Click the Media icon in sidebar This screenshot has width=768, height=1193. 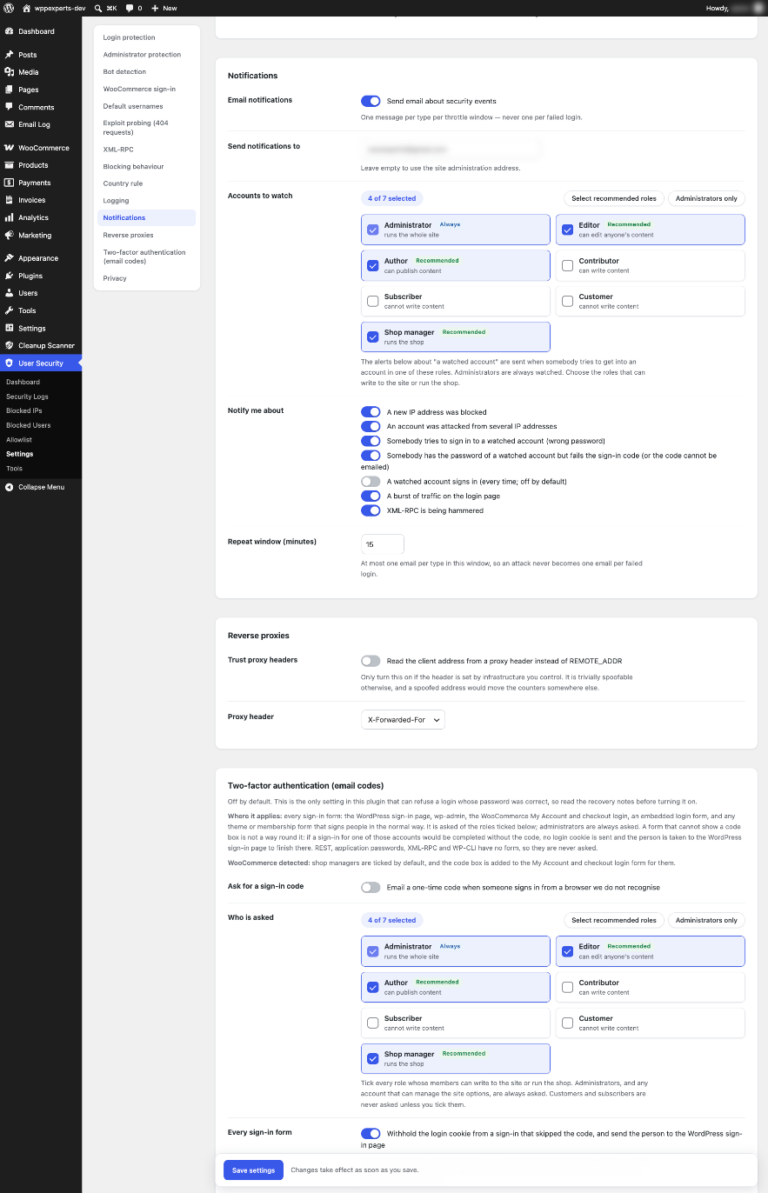[x=9, y=72]
